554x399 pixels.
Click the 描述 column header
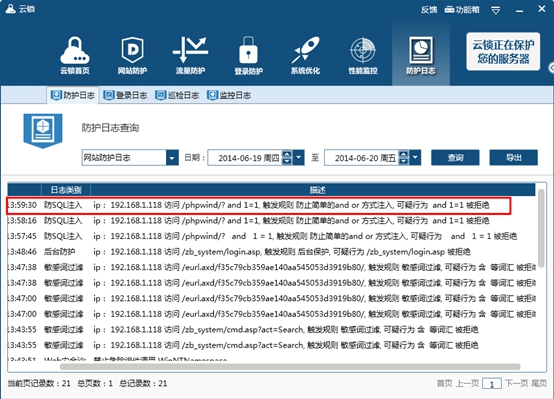(x=313, y=190)
